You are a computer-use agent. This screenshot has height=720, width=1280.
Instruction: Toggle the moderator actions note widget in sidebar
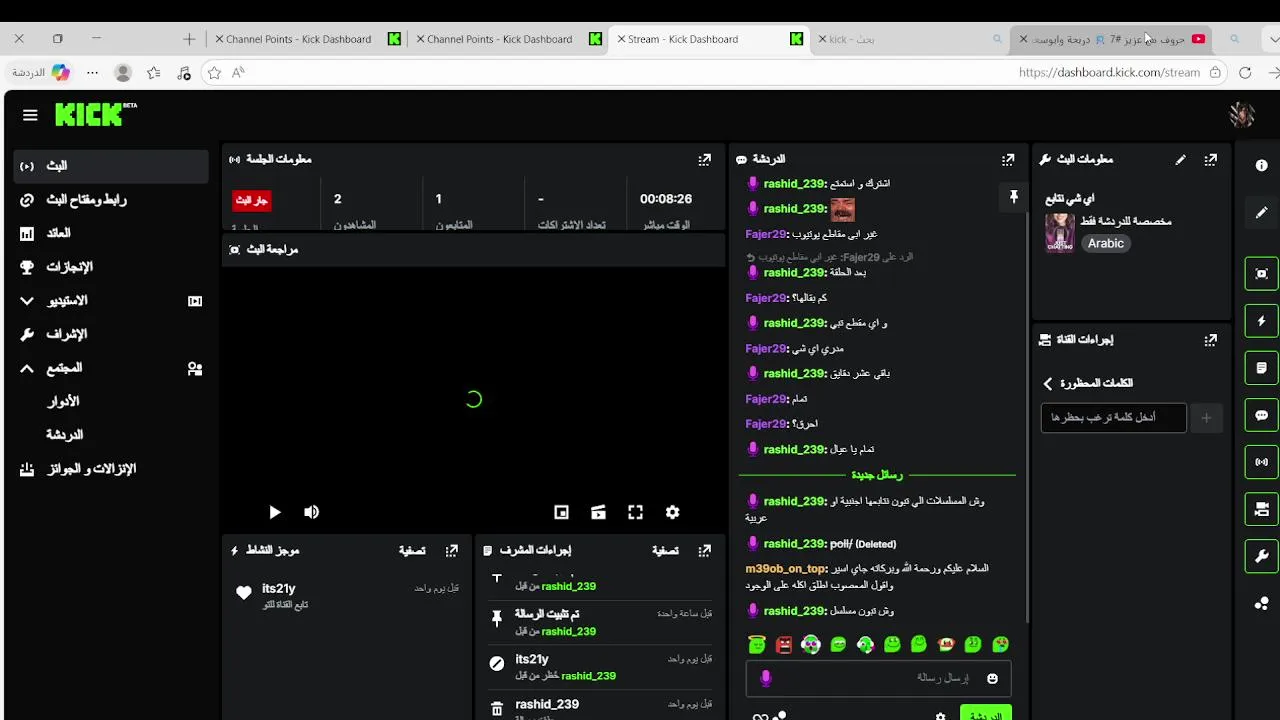[1261, 368]
